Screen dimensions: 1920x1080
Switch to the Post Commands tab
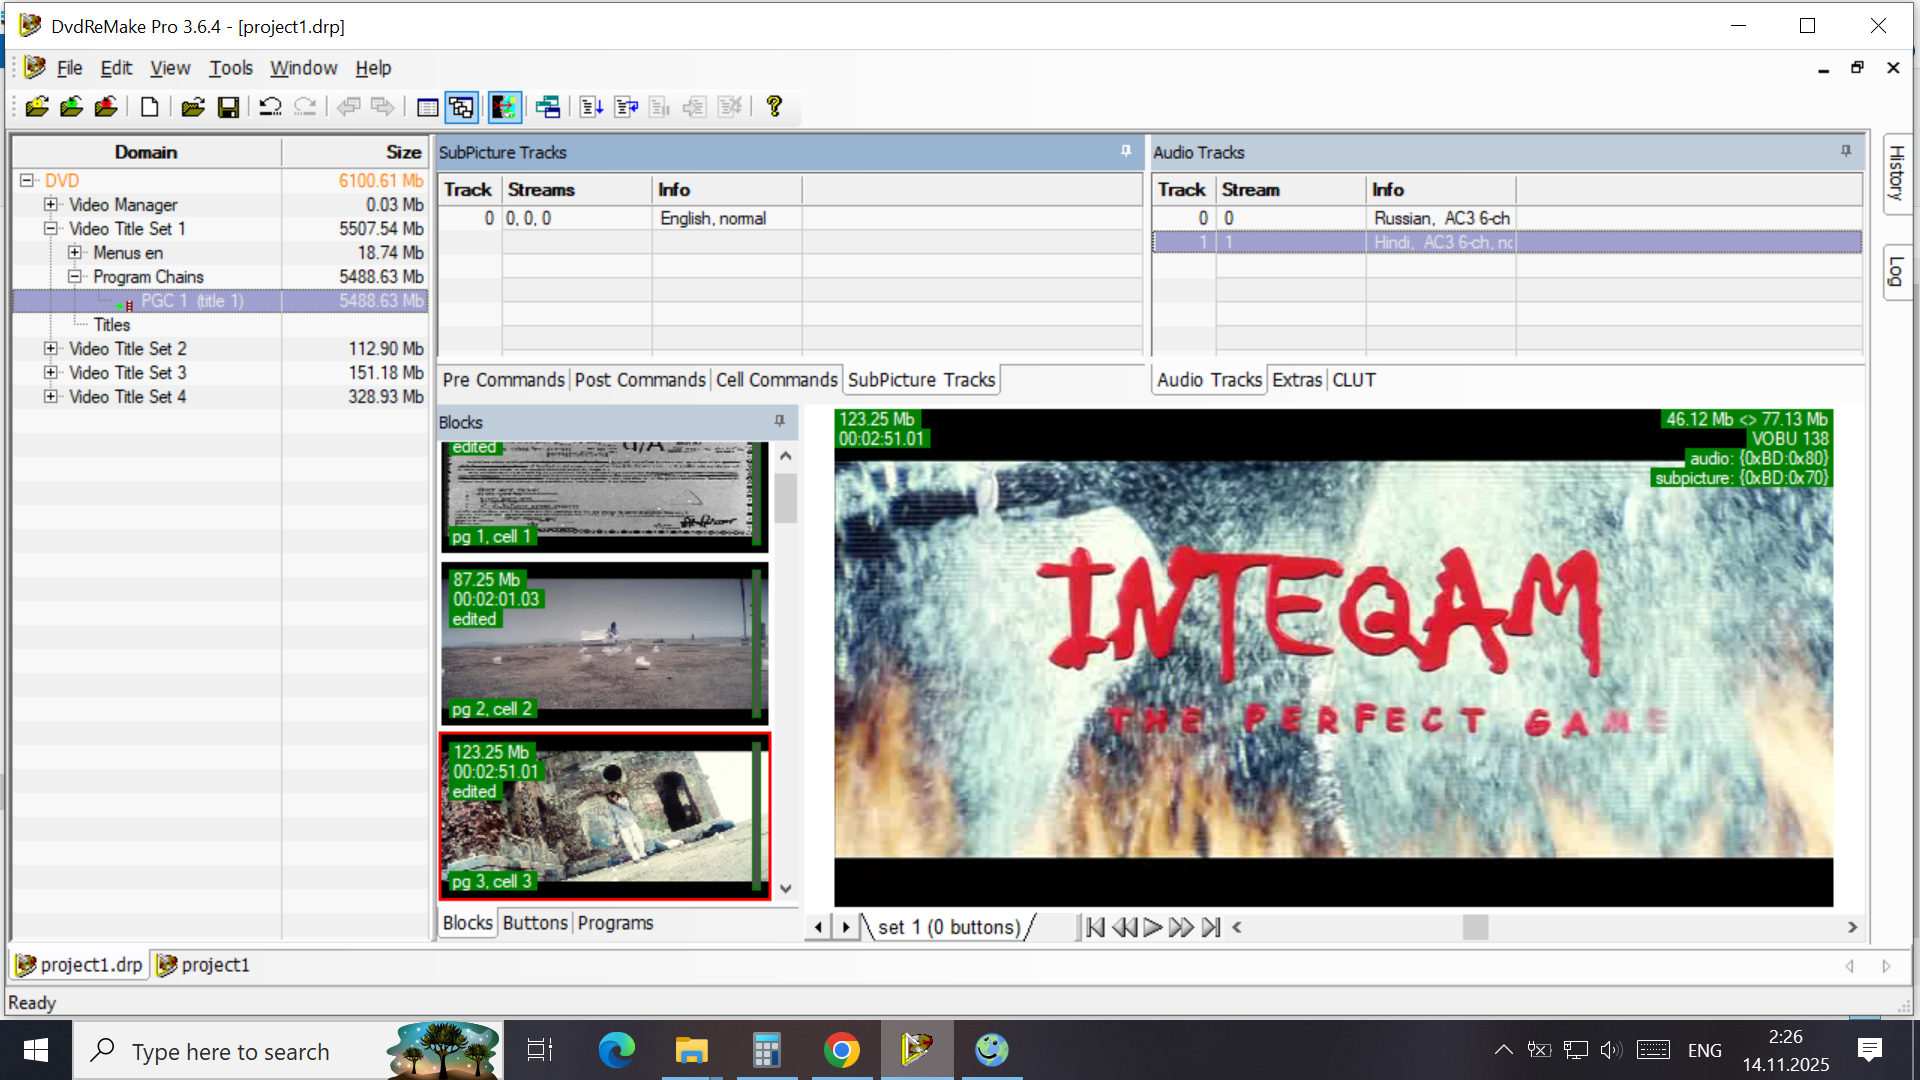640,380
